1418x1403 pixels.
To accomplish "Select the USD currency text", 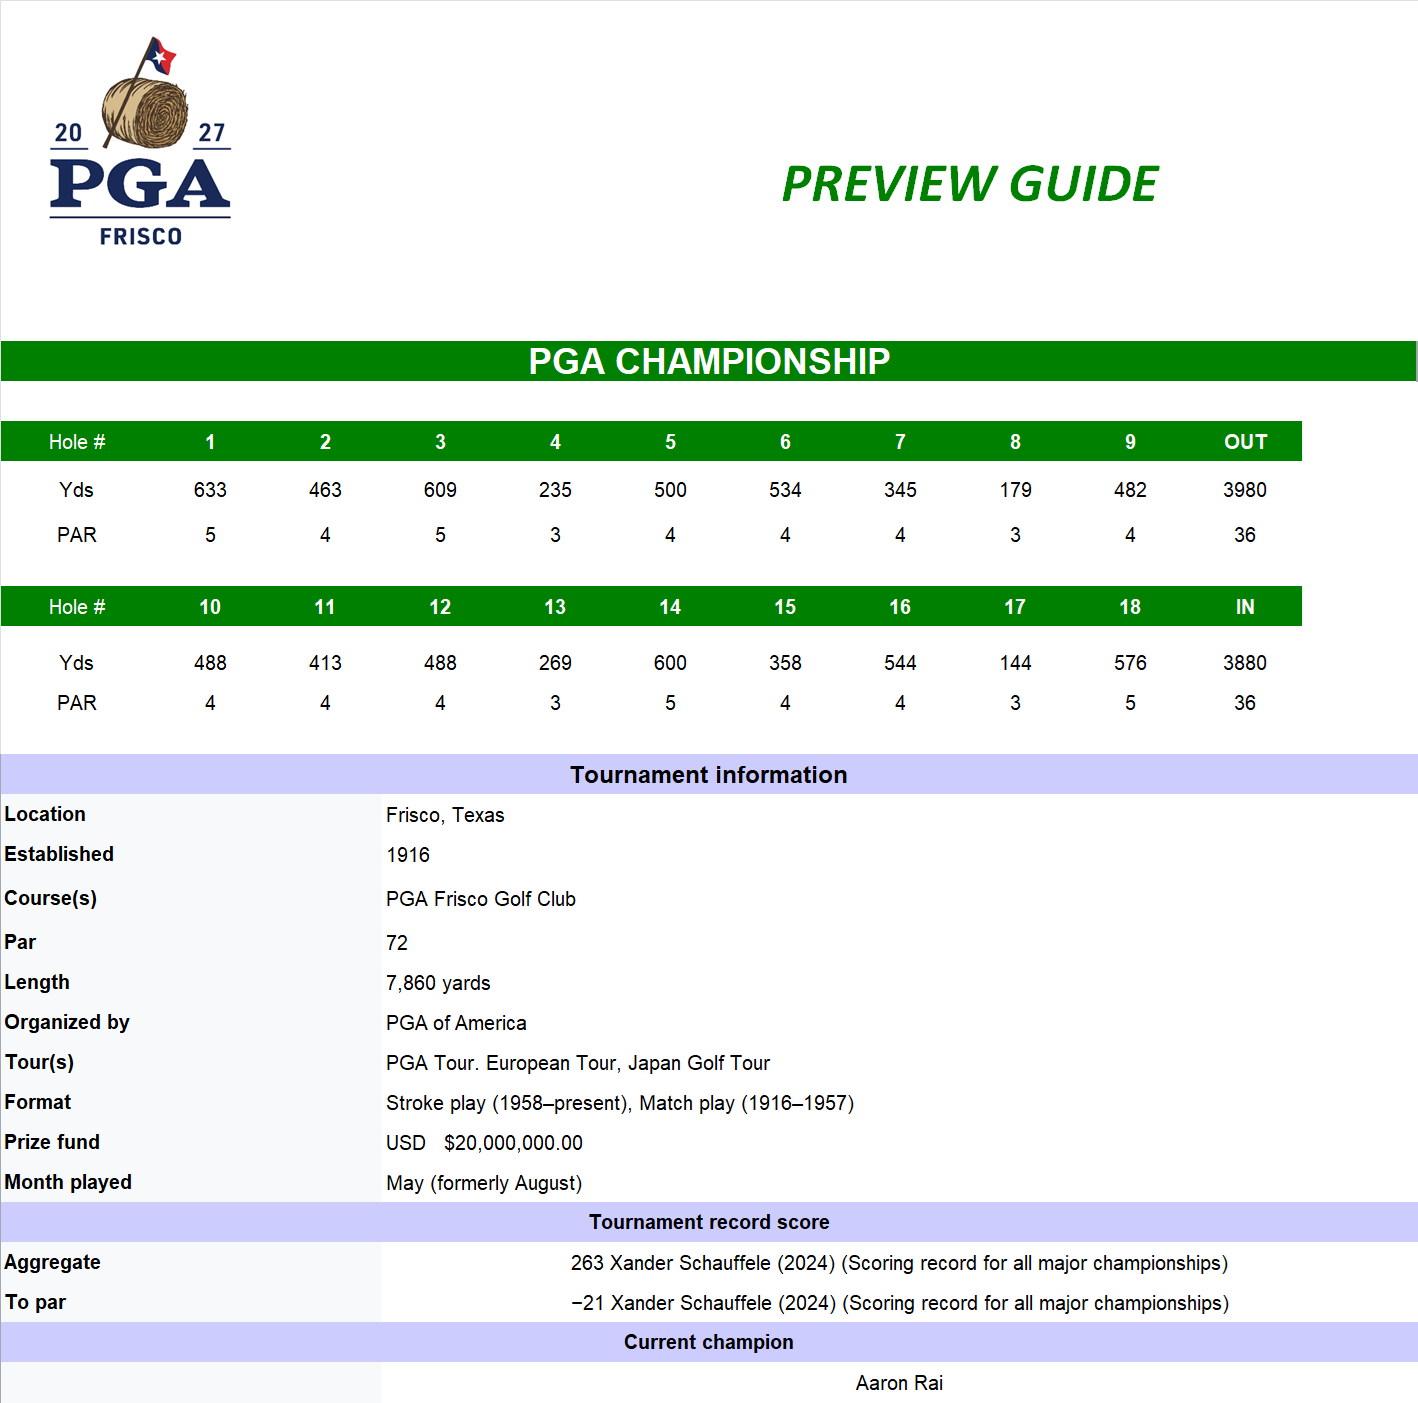I will 406,1143.
